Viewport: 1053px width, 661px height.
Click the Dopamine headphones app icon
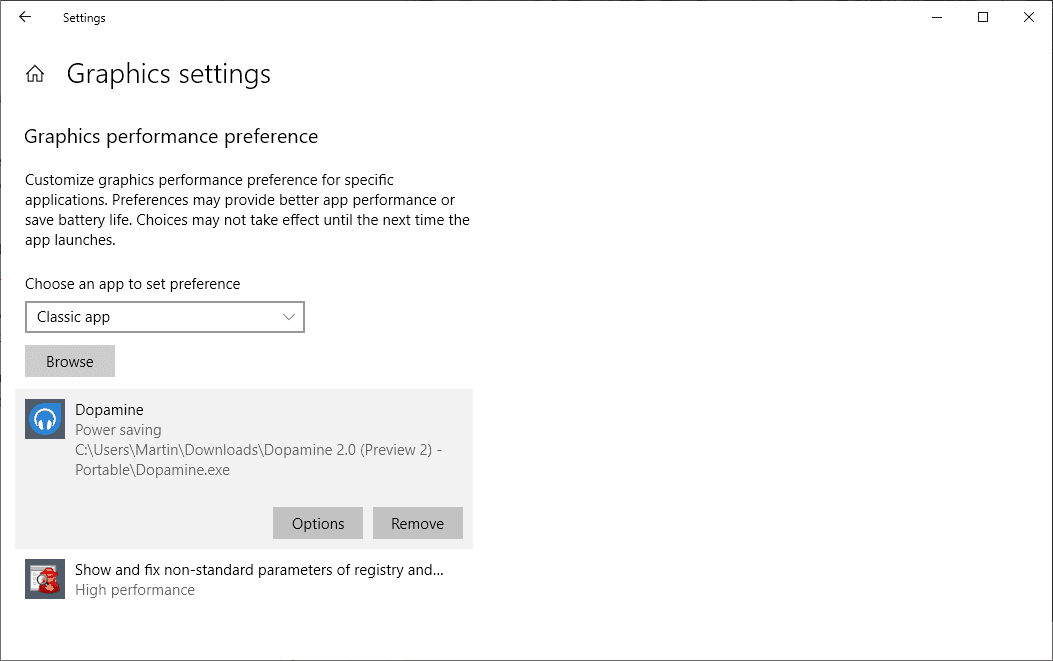[45, 419]
